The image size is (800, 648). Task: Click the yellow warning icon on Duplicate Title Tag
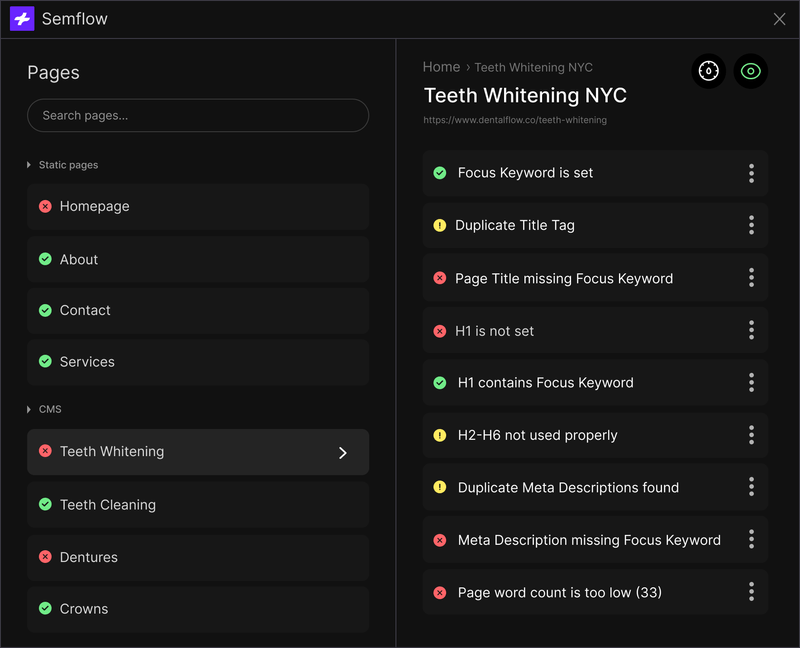coord(440,225)
